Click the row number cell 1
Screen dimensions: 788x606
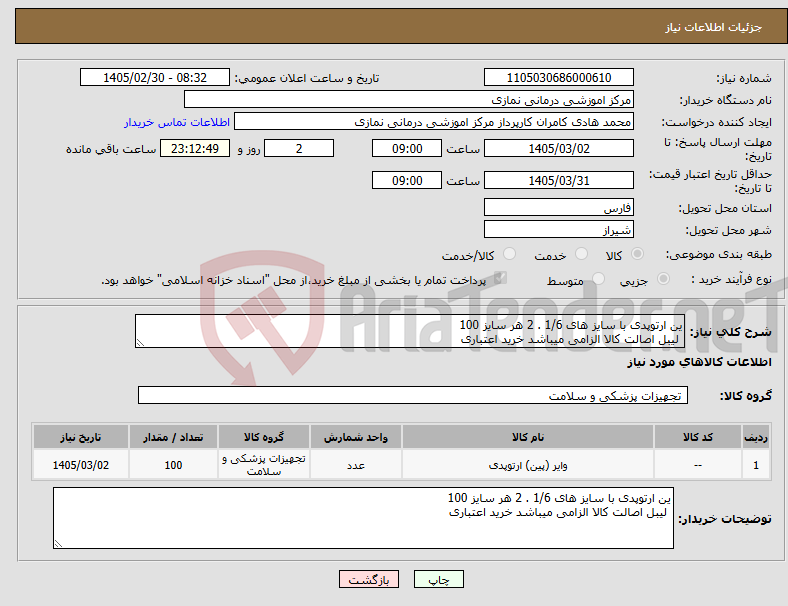coord(756,465)
